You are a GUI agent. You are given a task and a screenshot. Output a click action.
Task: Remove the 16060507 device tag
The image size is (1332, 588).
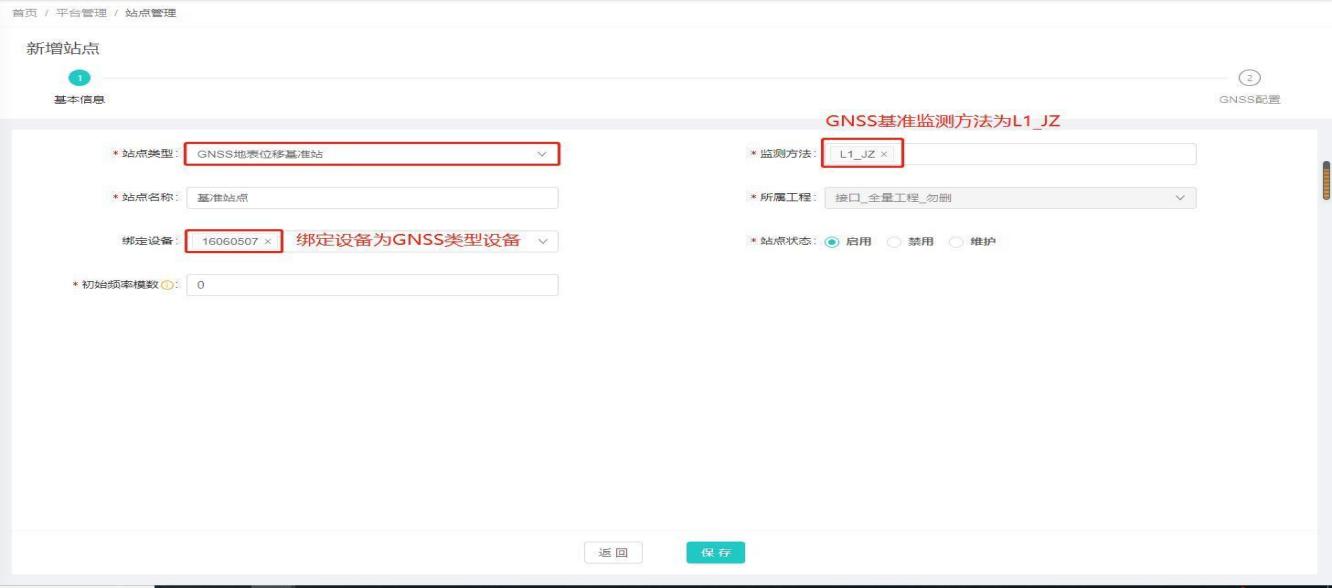click(268, 242)
